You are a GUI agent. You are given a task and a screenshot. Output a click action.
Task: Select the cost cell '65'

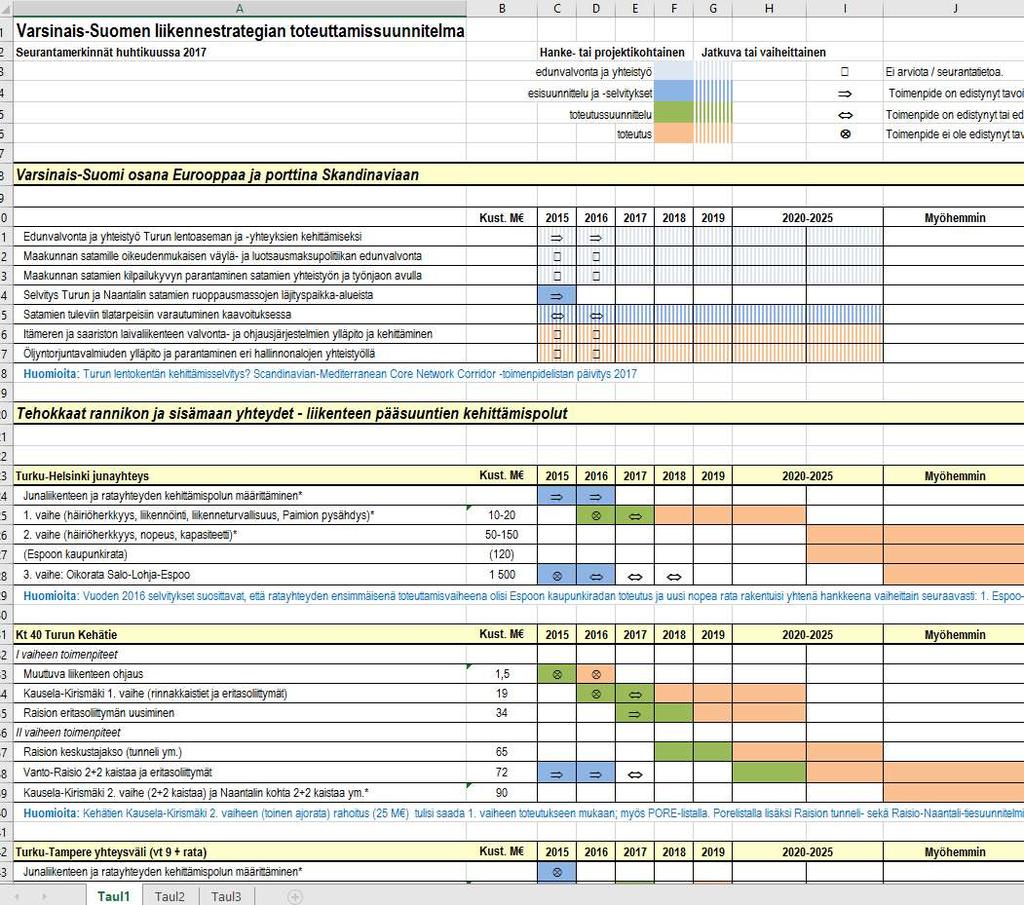(x=502, y=752)
